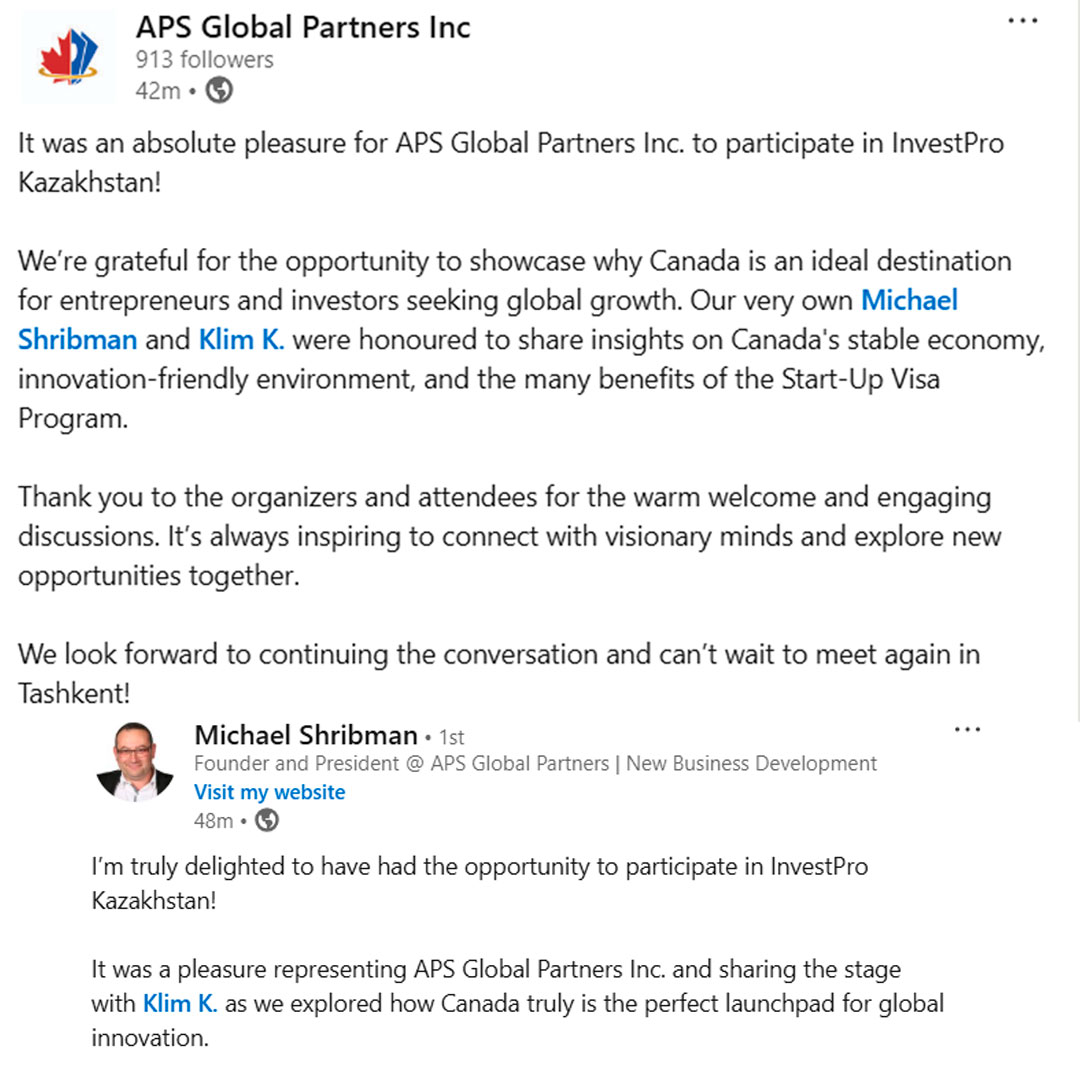Click the Founder and President headline text

coord(535,764)
